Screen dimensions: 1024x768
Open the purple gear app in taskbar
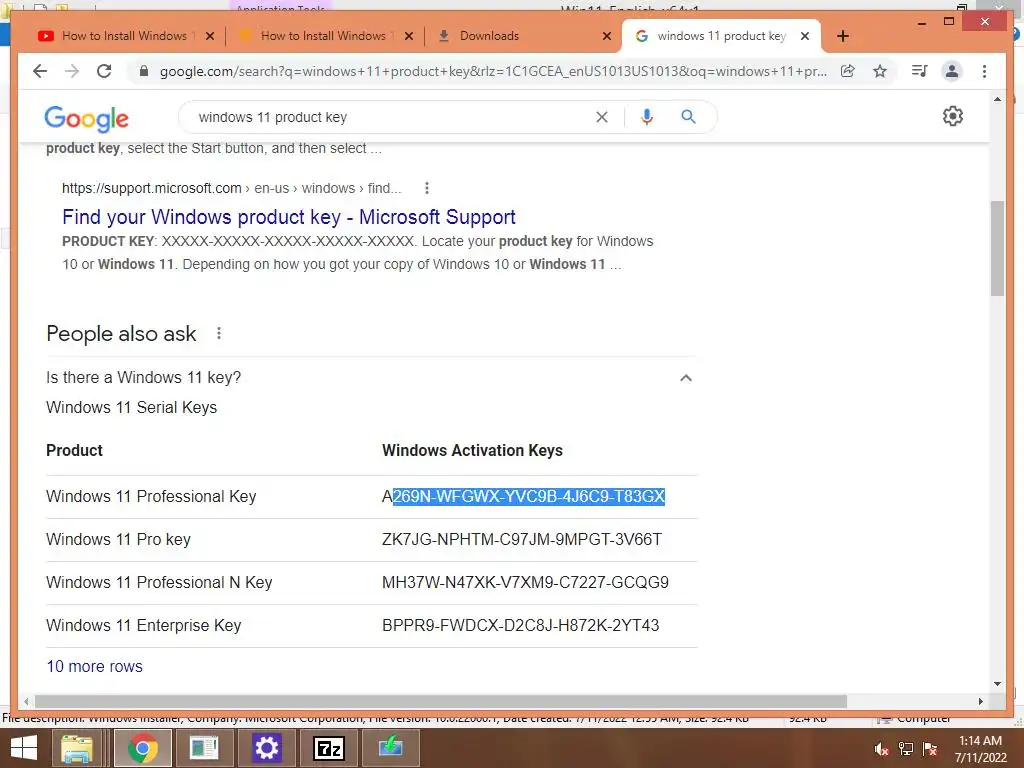click(266, 748)
